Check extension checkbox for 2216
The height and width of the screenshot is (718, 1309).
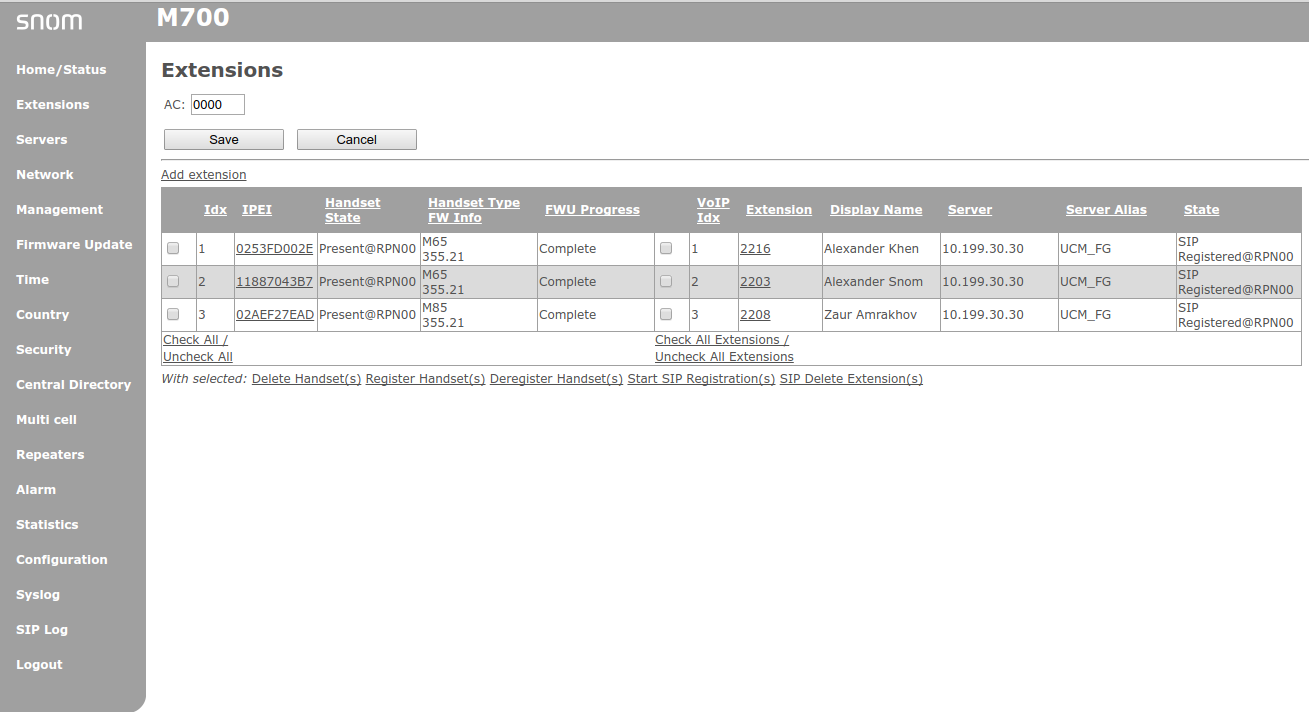(666, 248)
